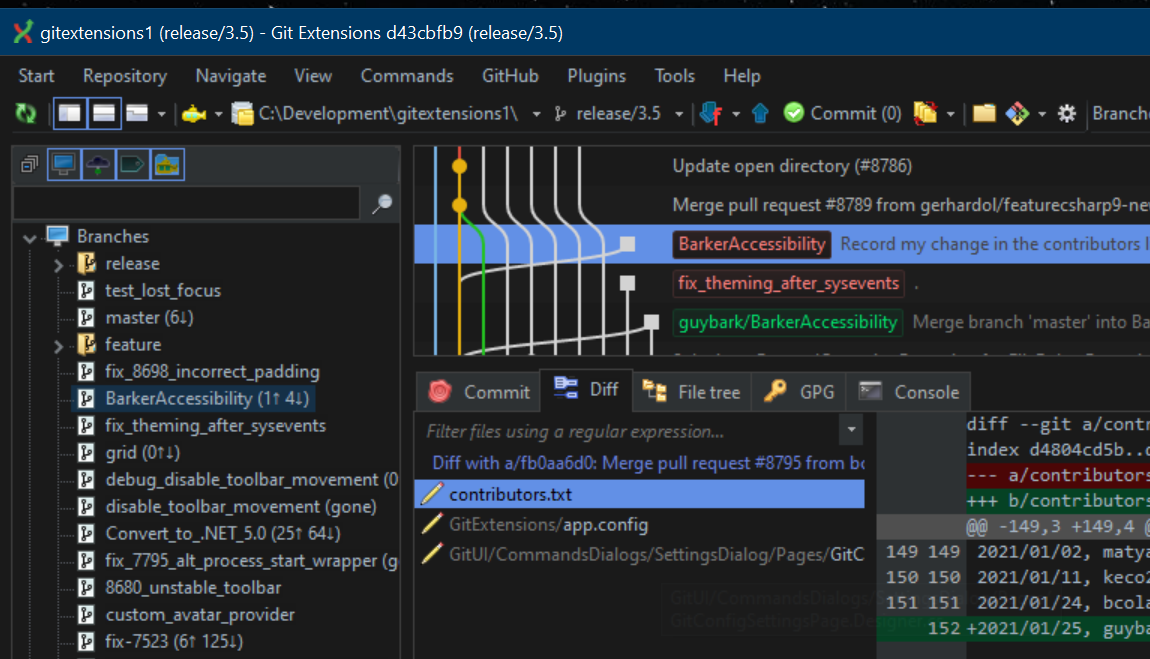This screenshot has width=1150, height=659.
Task: Open the GitHub menu
Action: [510, 76]
